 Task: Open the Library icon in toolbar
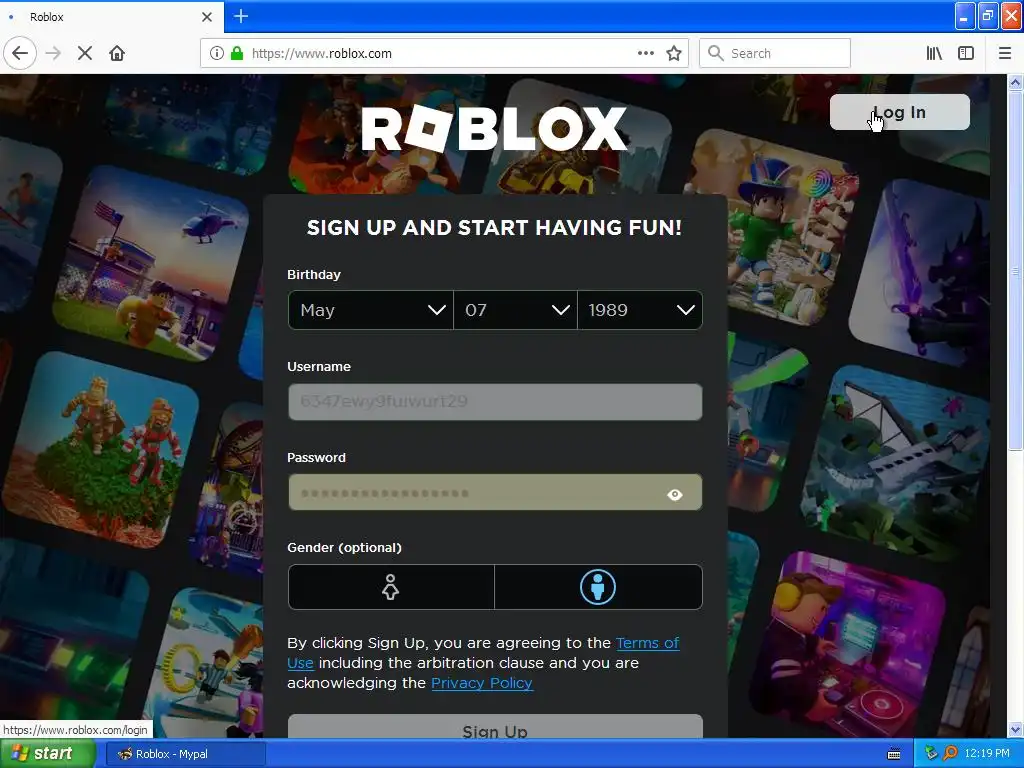(934, 53)
